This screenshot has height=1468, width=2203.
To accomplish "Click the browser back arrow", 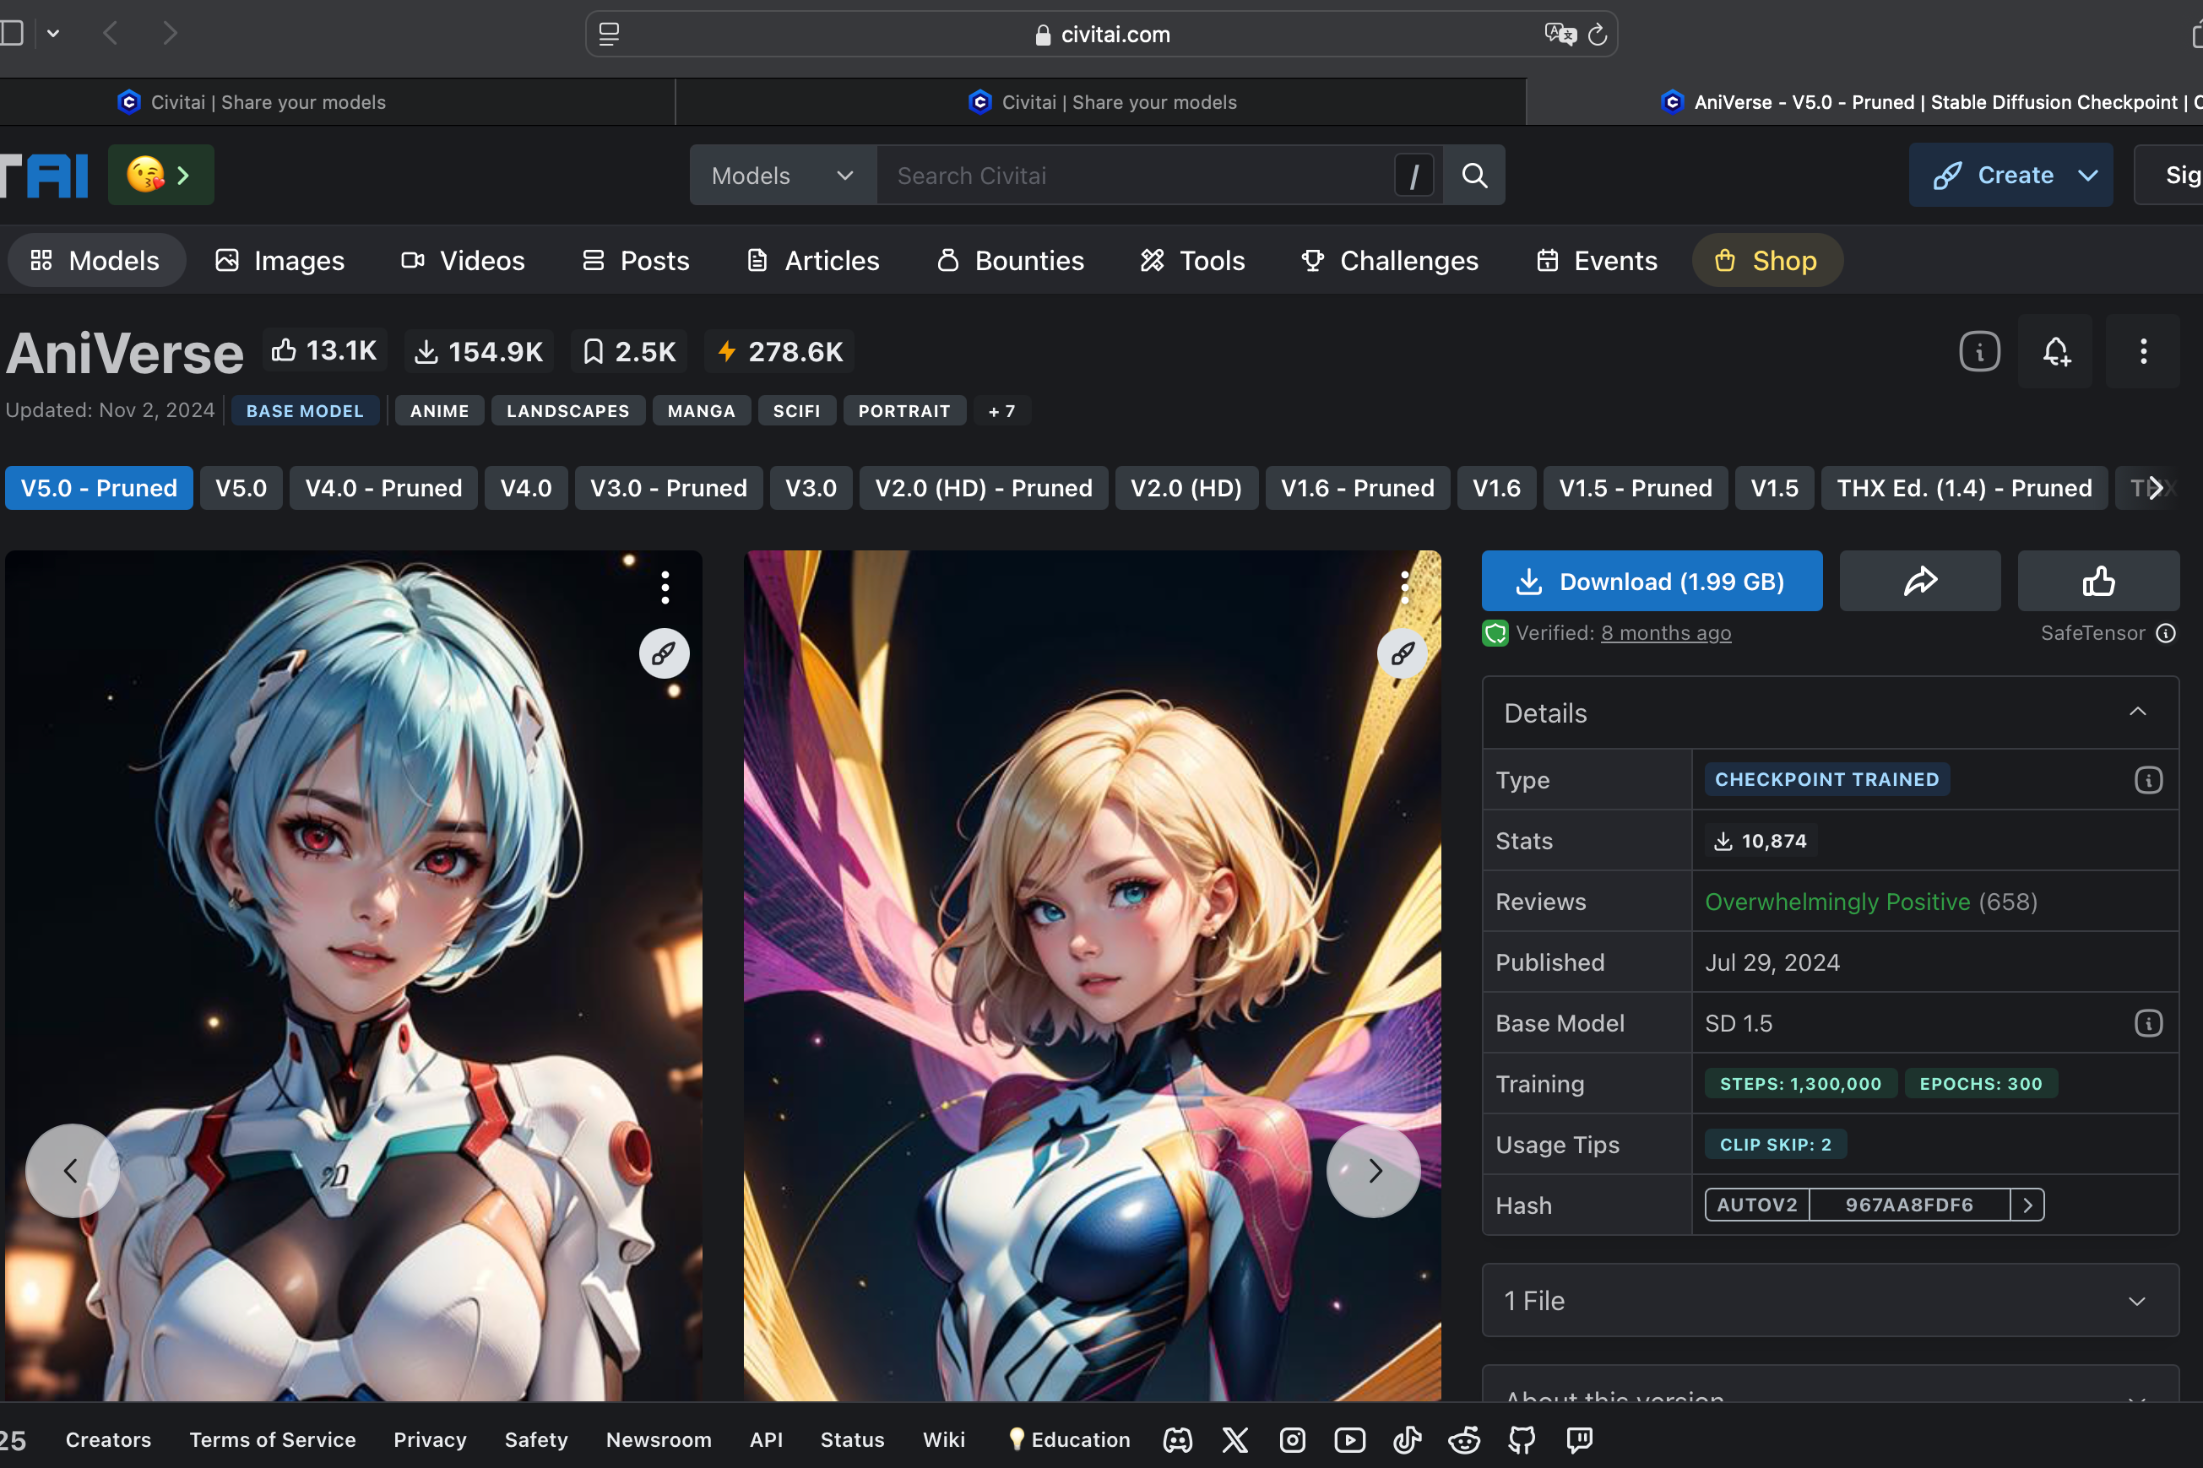I will [111, 34].
